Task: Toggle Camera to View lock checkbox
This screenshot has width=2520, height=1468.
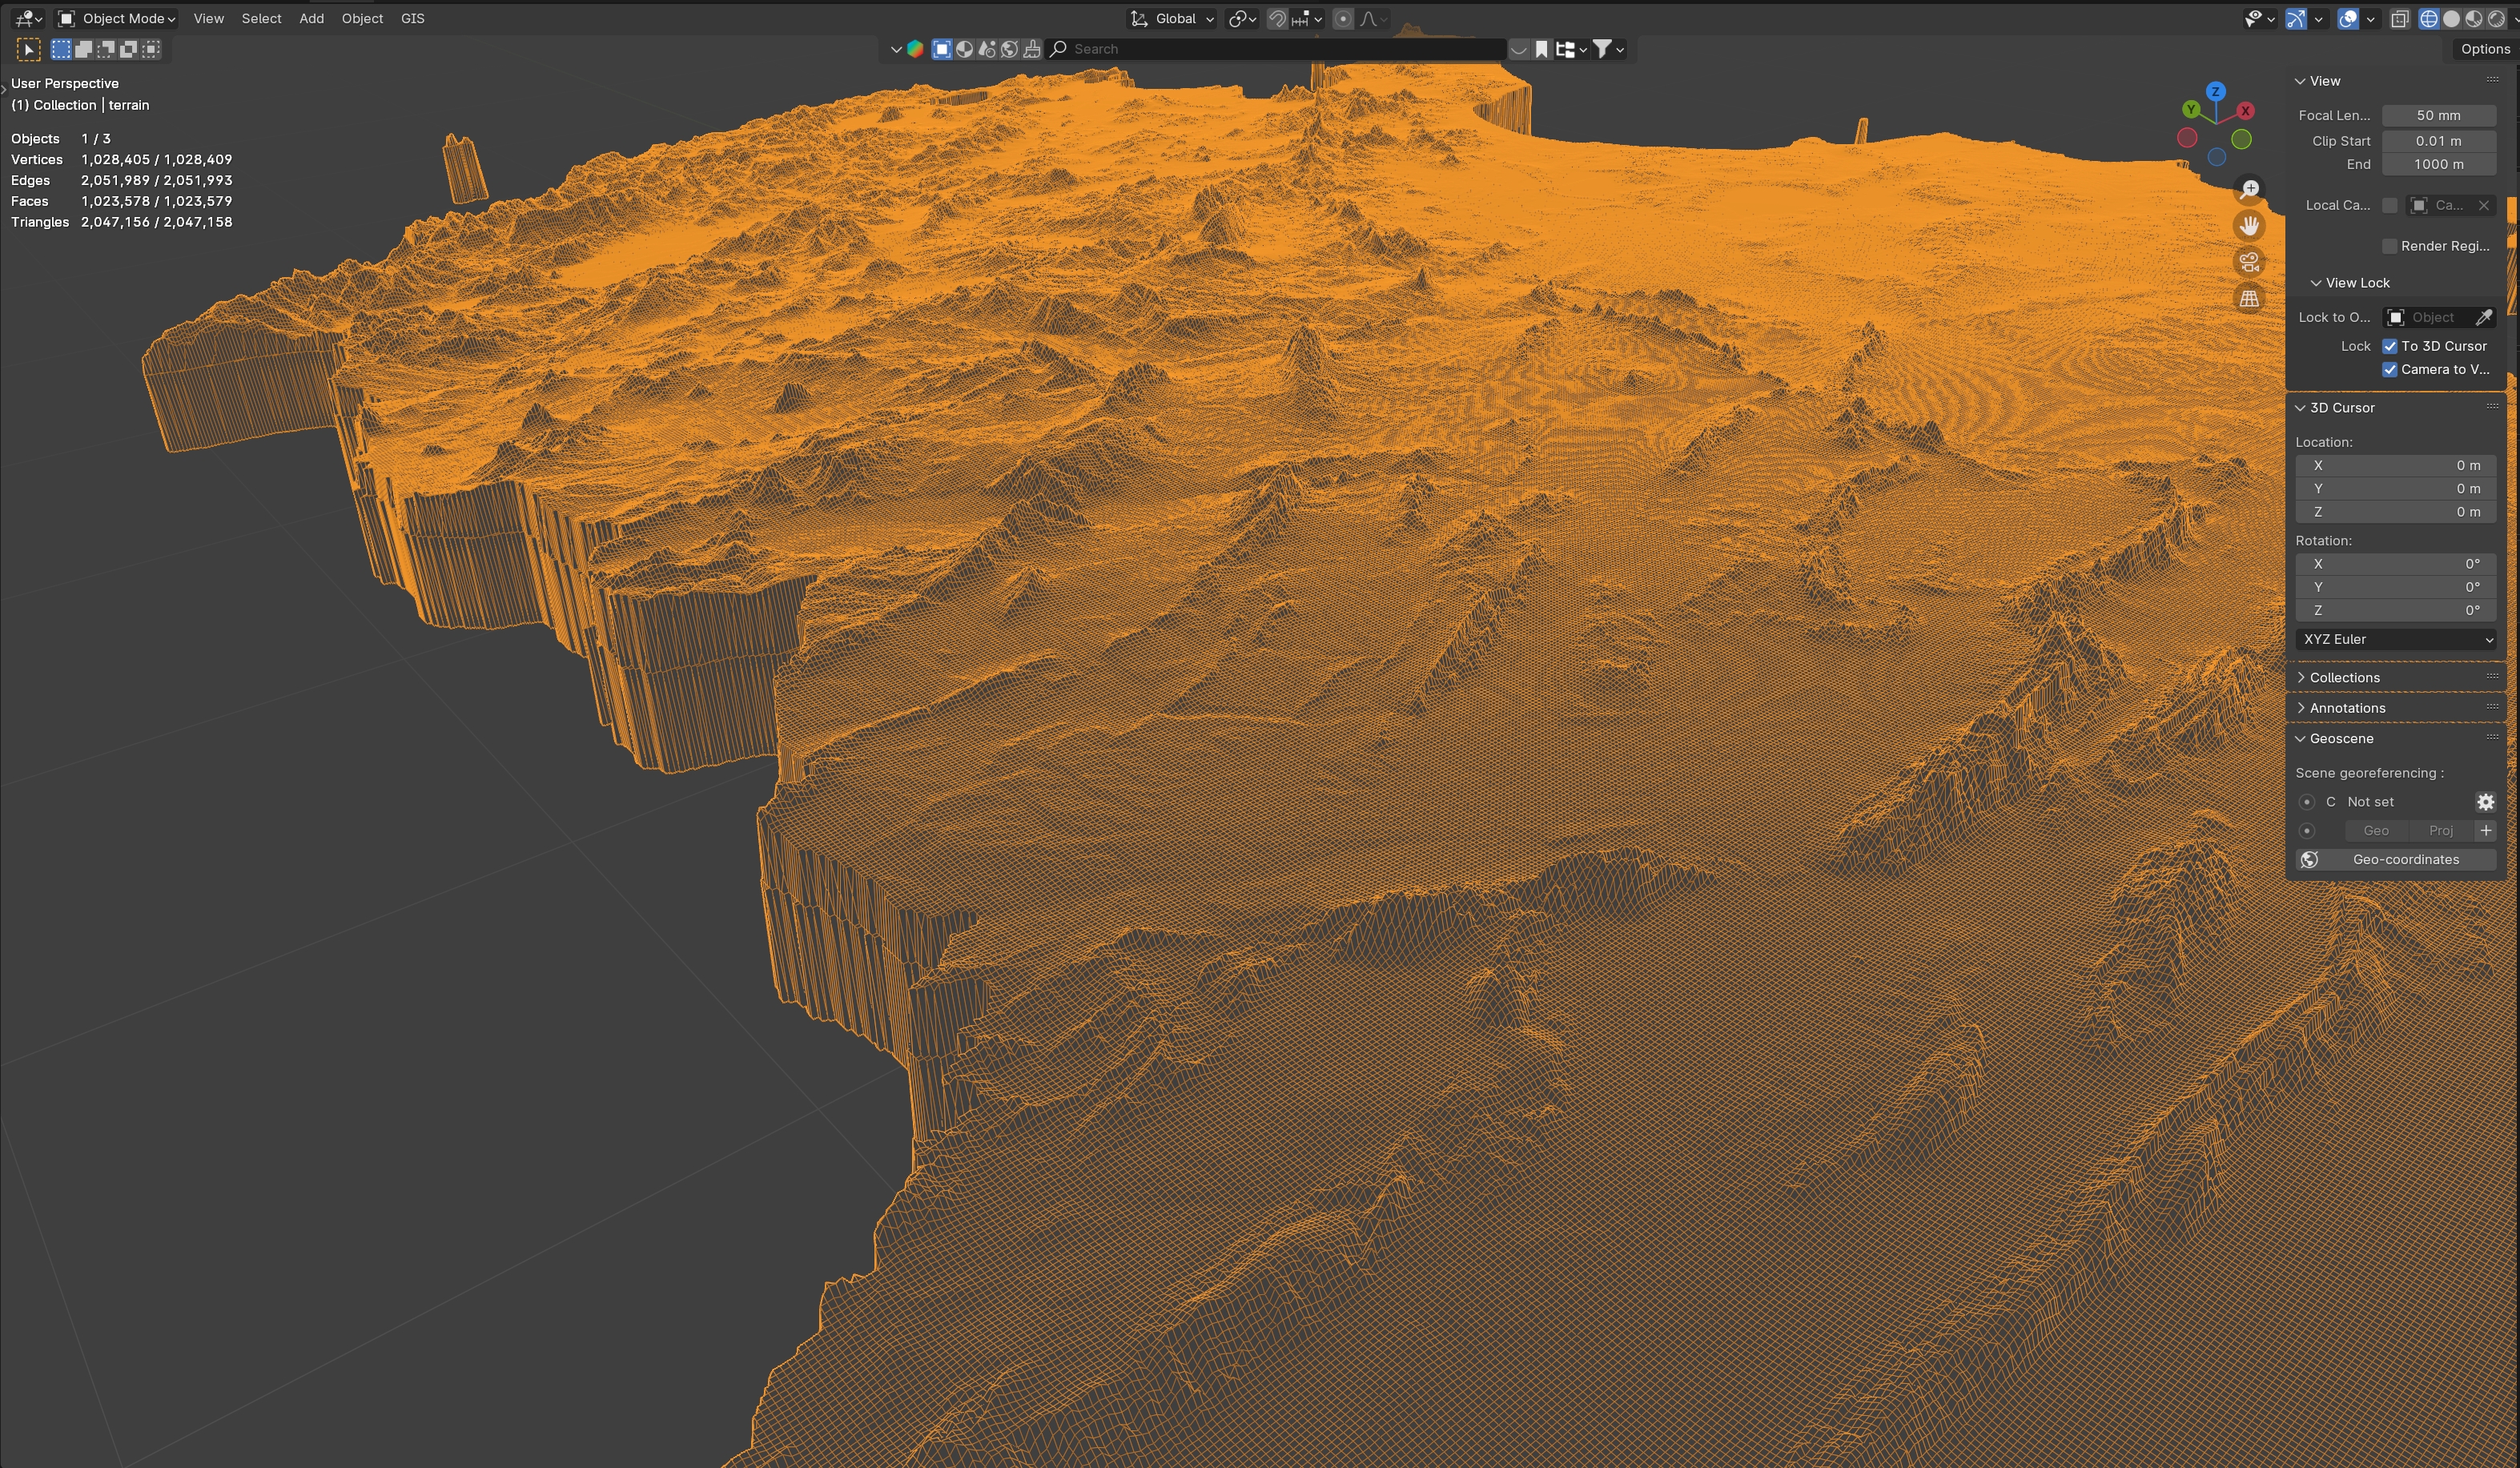Action: 2390,369
